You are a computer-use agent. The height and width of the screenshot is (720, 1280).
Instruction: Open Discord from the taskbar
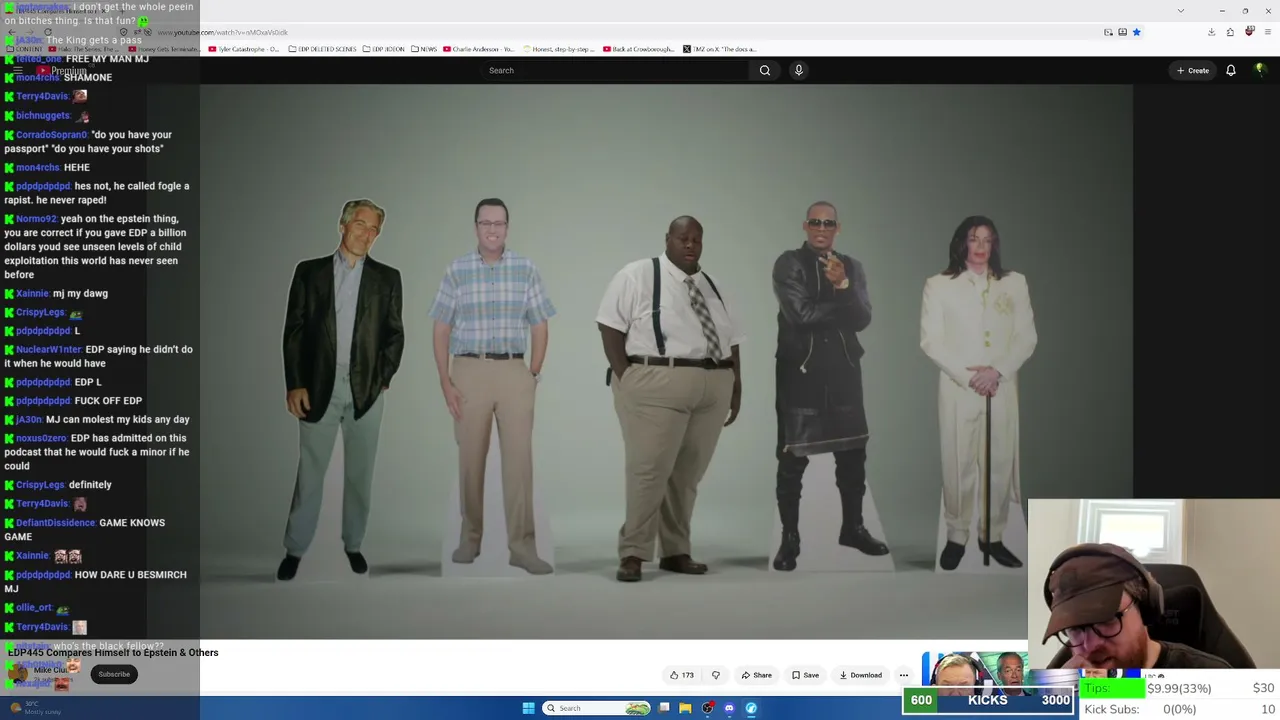tap(729, 708)
